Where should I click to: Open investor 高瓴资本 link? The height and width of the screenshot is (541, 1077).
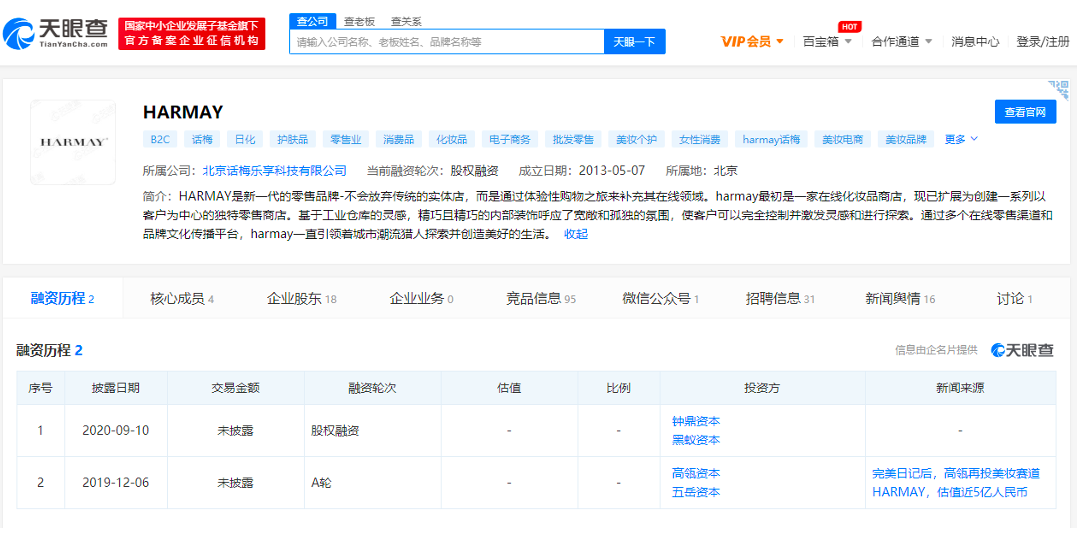point(696,473)
